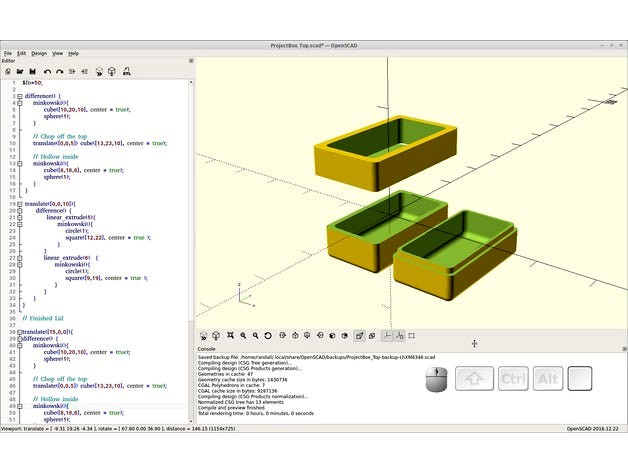Collapse the fold marker at line 27
628x472 pixels.
point(19,258)
